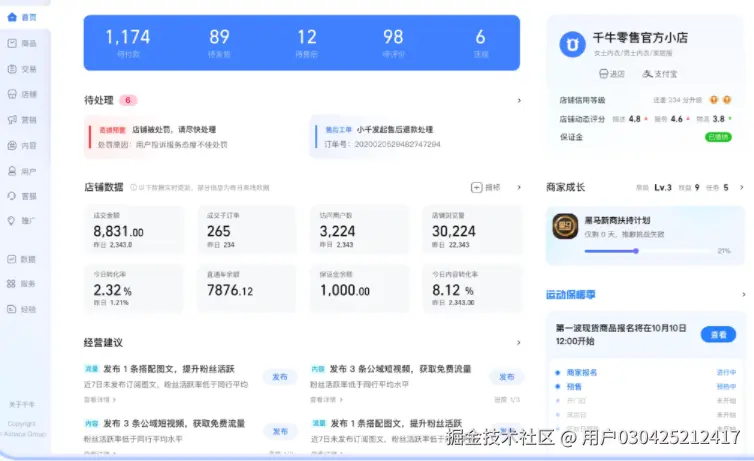Image resolution: width=754 pixels, height=461 pixels.
Task: Open 查看详情 under 发布 1 条搭配图文 top-left
Action: [100, 399]
